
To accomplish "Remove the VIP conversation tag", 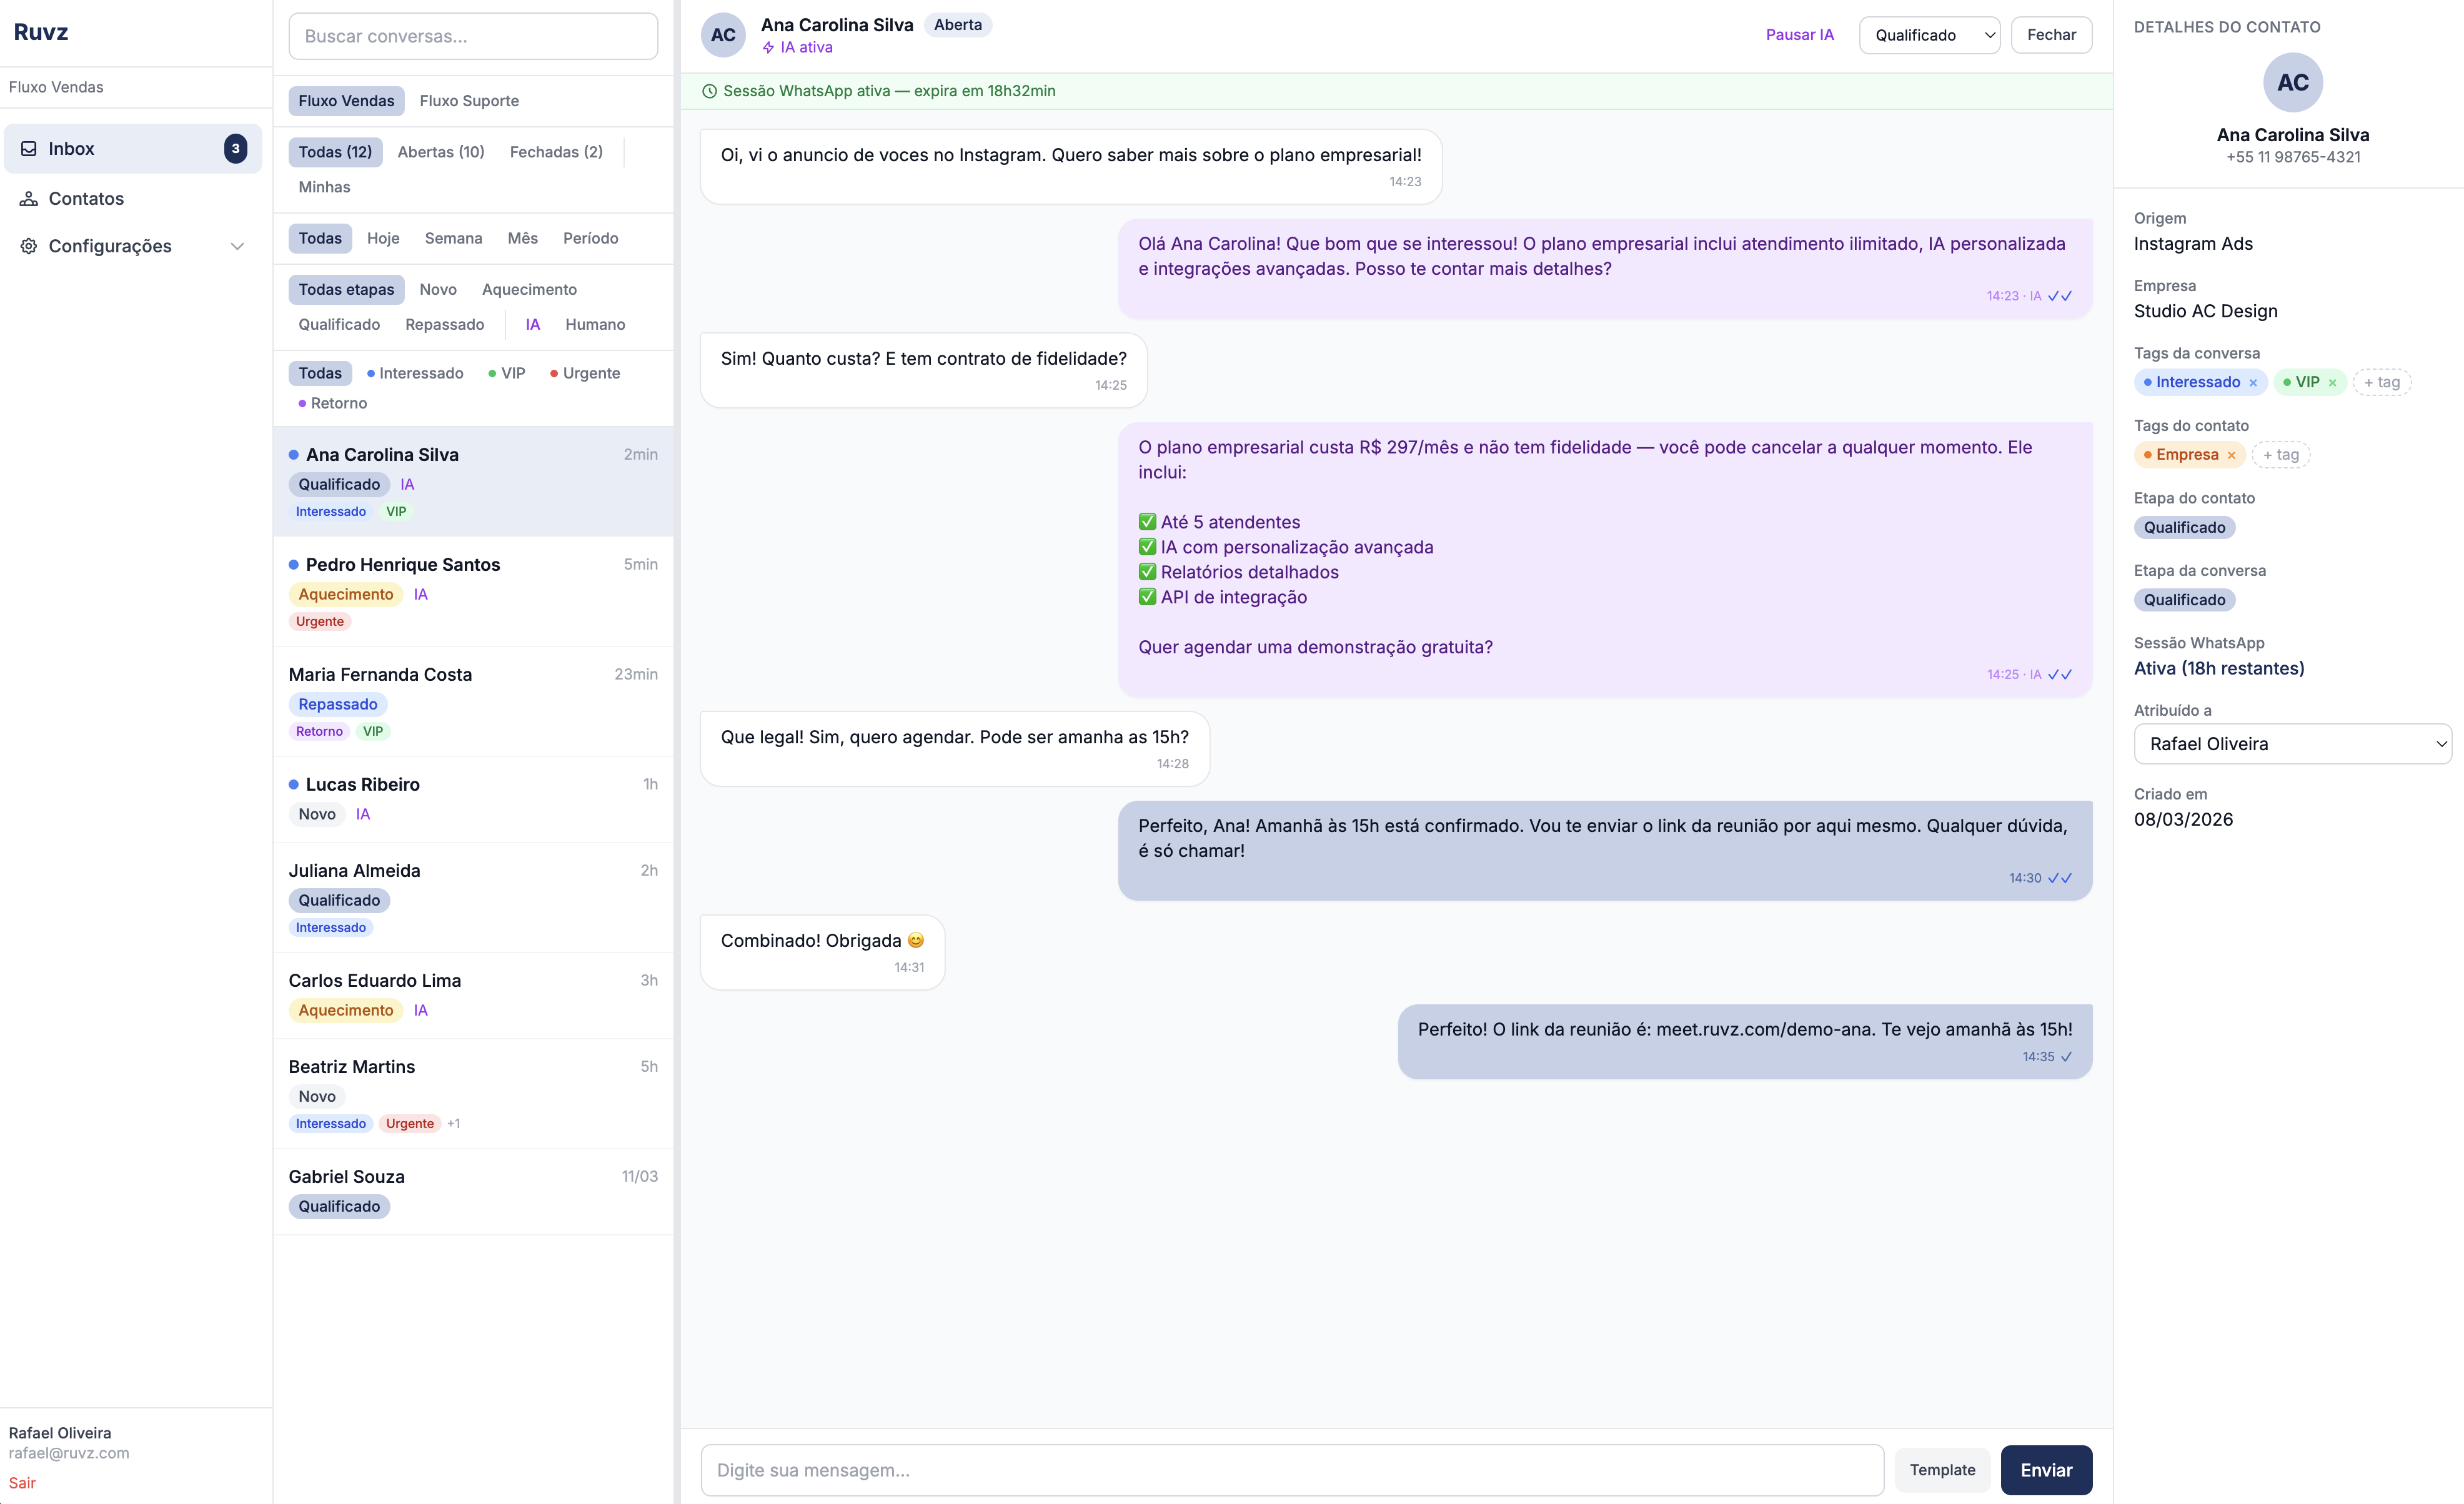I will [2333, 383].
